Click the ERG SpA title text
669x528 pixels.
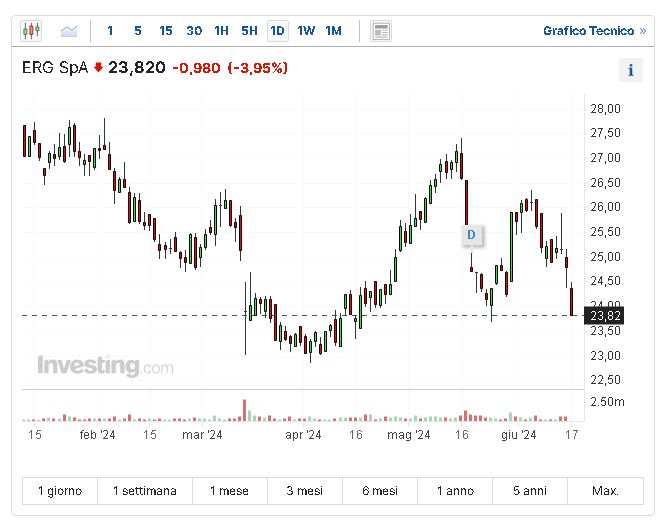[x=55, y=68]
